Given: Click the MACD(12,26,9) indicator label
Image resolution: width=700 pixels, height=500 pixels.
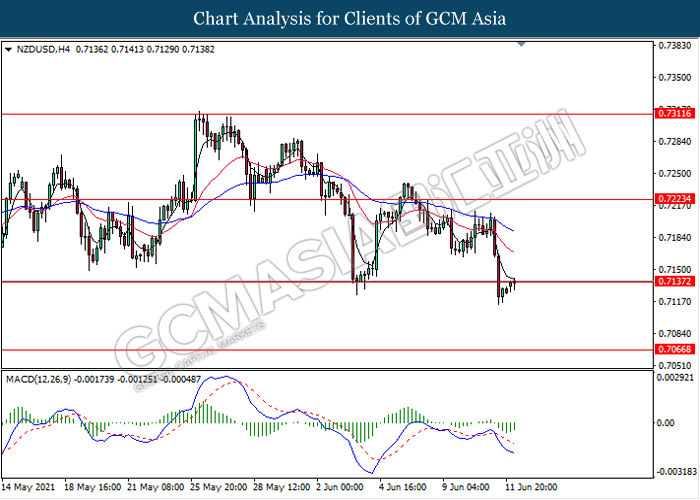Looking at the screenshot, I should click(x=38, y=379).
